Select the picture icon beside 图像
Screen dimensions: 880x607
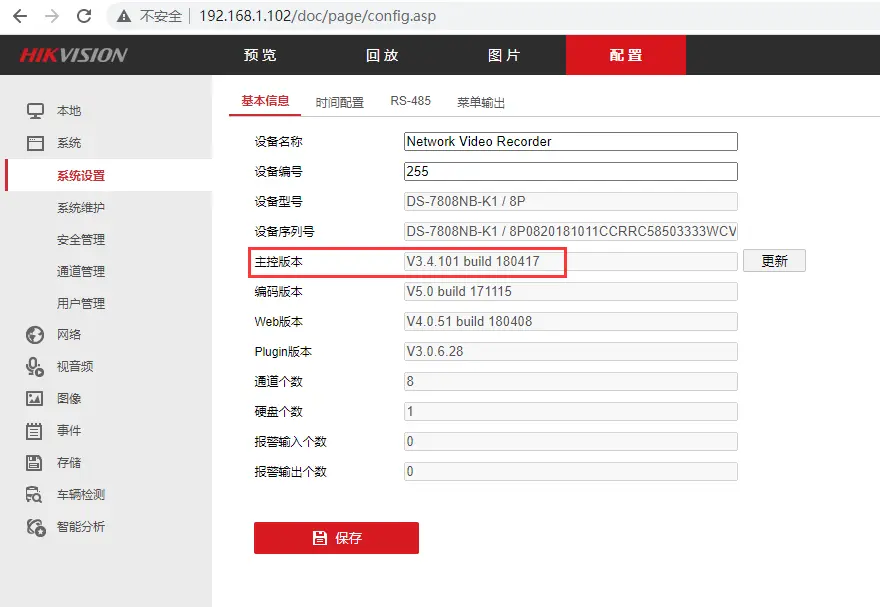(x=35, y=399)
